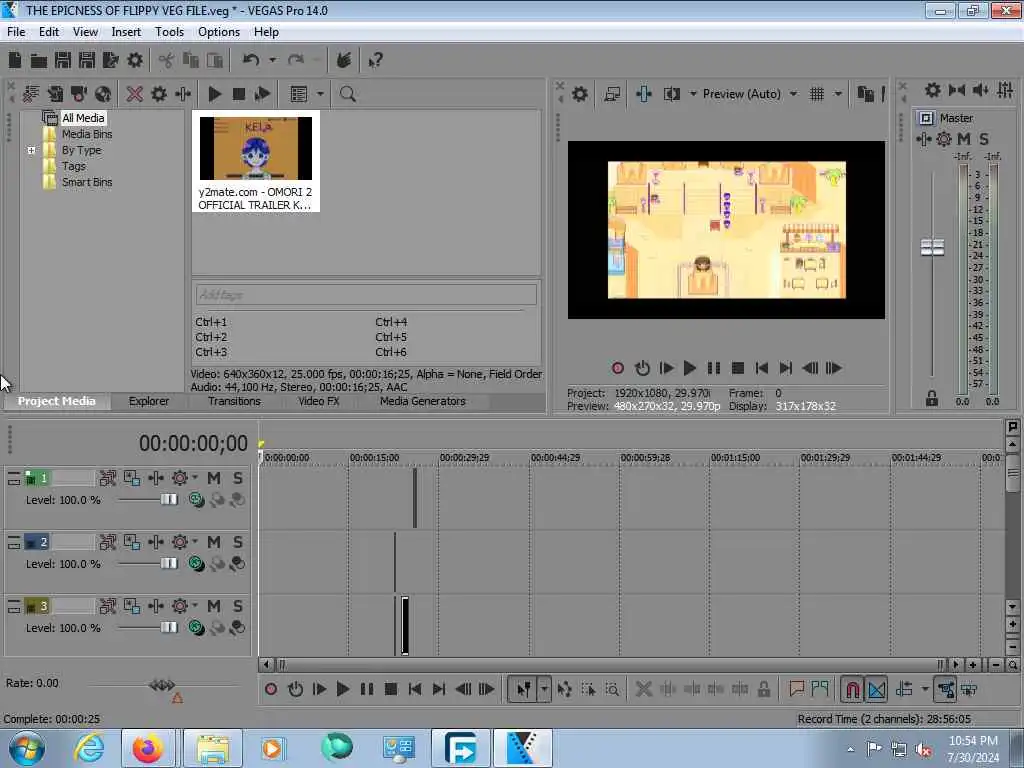
Task: Open the Tools menu
Action: [x=169, y=32]
